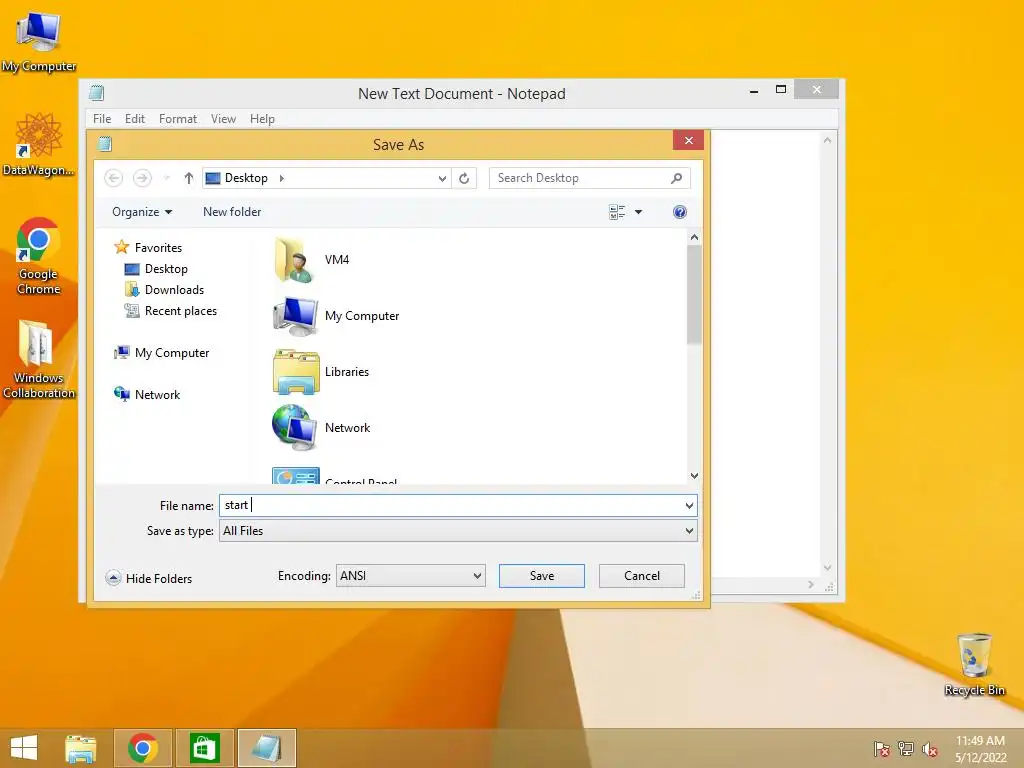
Task: Click the Save button
Action: (541, 575)
